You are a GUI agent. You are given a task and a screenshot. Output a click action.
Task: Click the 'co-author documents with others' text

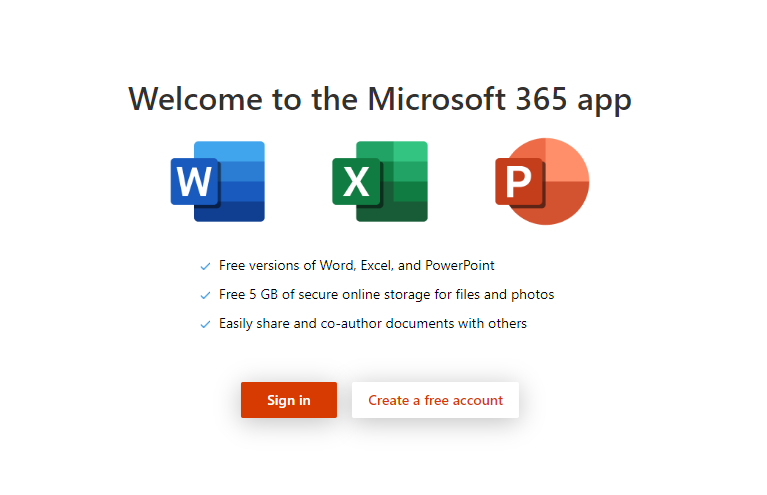tap(424, 323)
